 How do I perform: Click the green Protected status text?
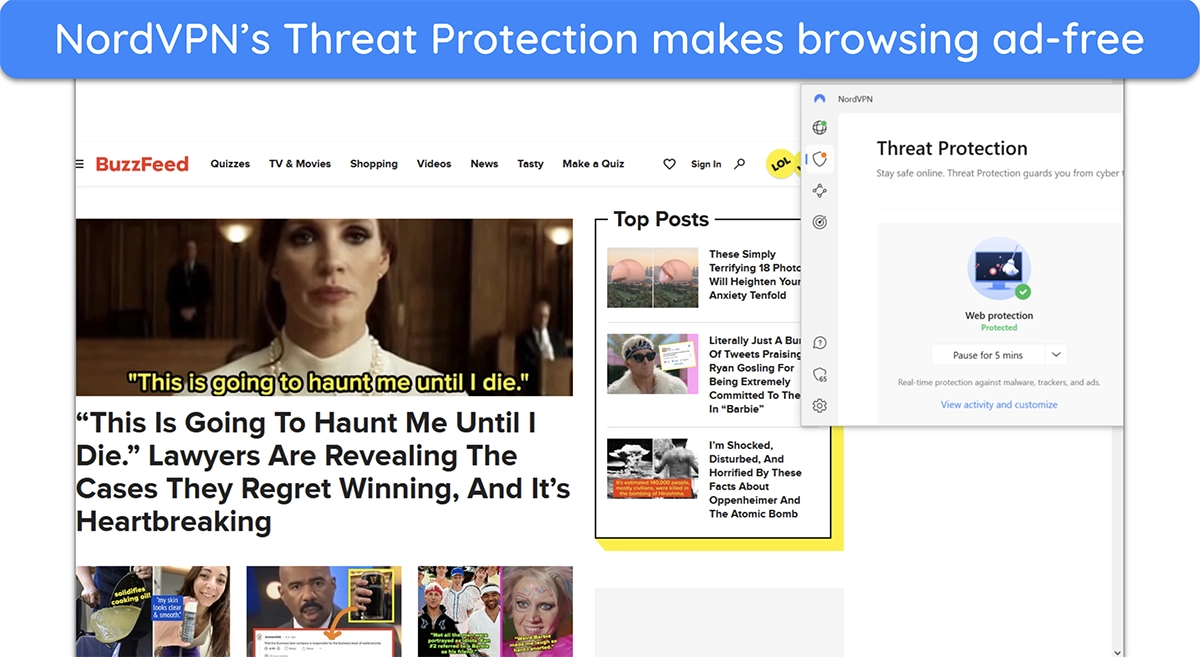pyautogui.click(x=999, y=328)
